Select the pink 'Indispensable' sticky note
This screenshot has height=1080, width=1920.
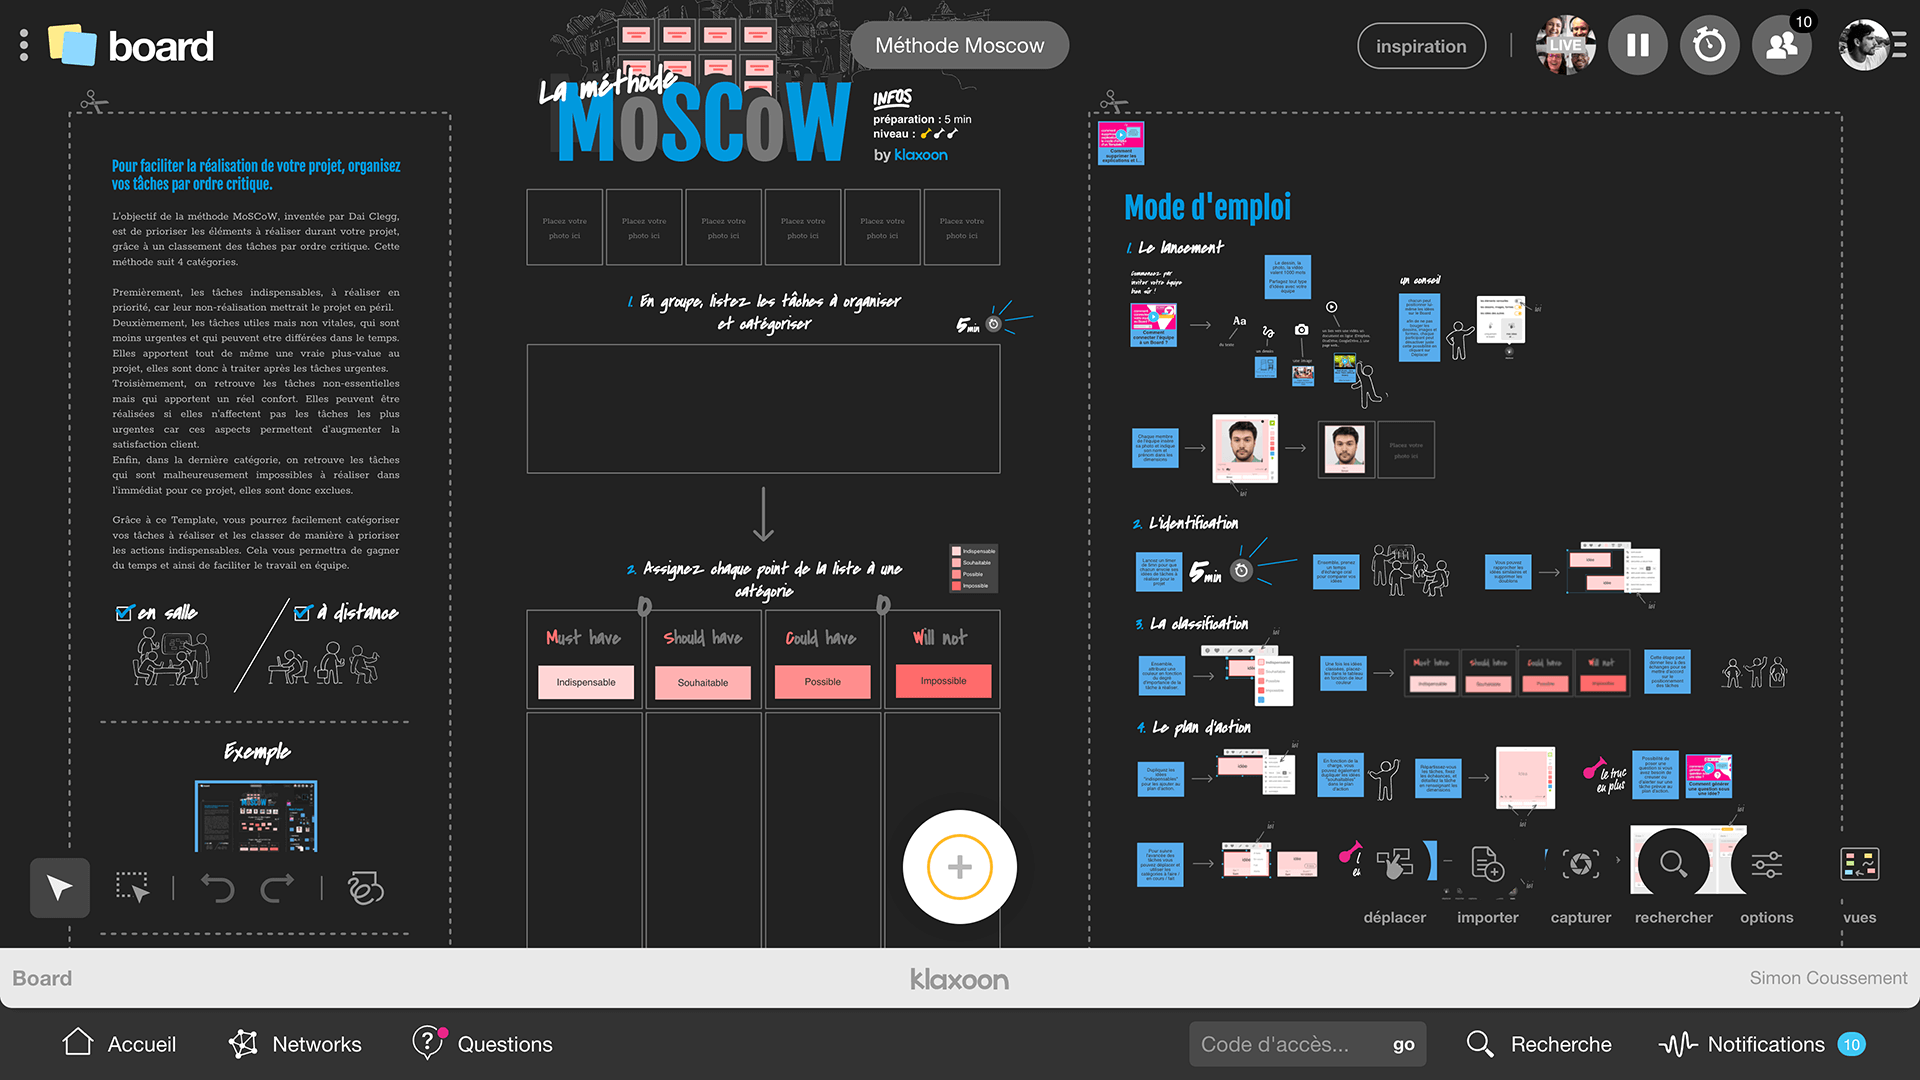pyautogui.click(x=586, y=682)
